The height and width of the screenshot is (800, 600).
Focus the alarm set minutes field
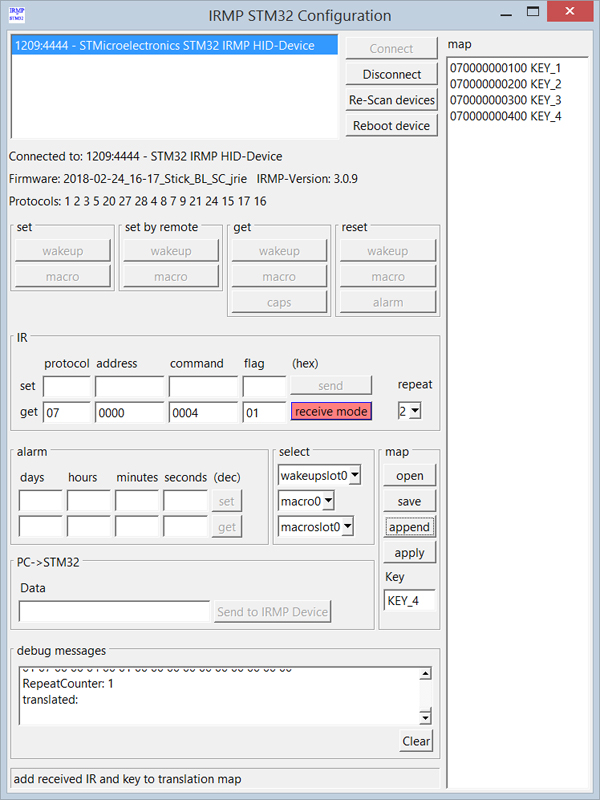click(137, 501)
